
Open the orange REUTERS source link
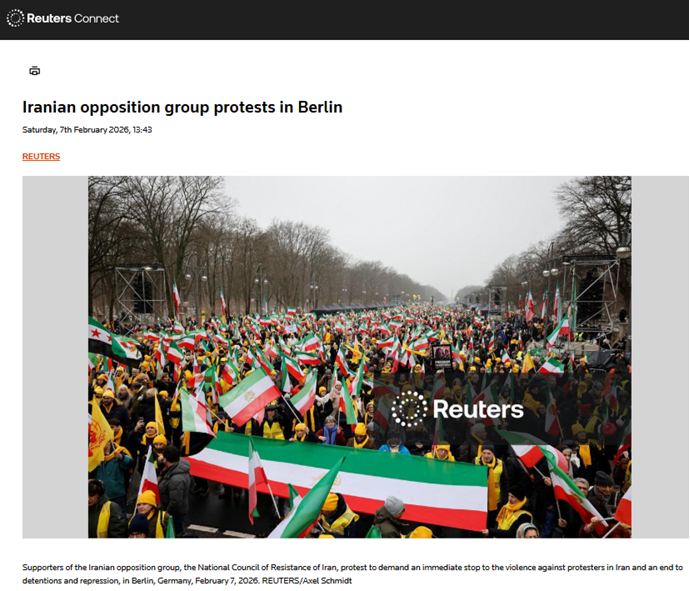click(x=41, y=156)
